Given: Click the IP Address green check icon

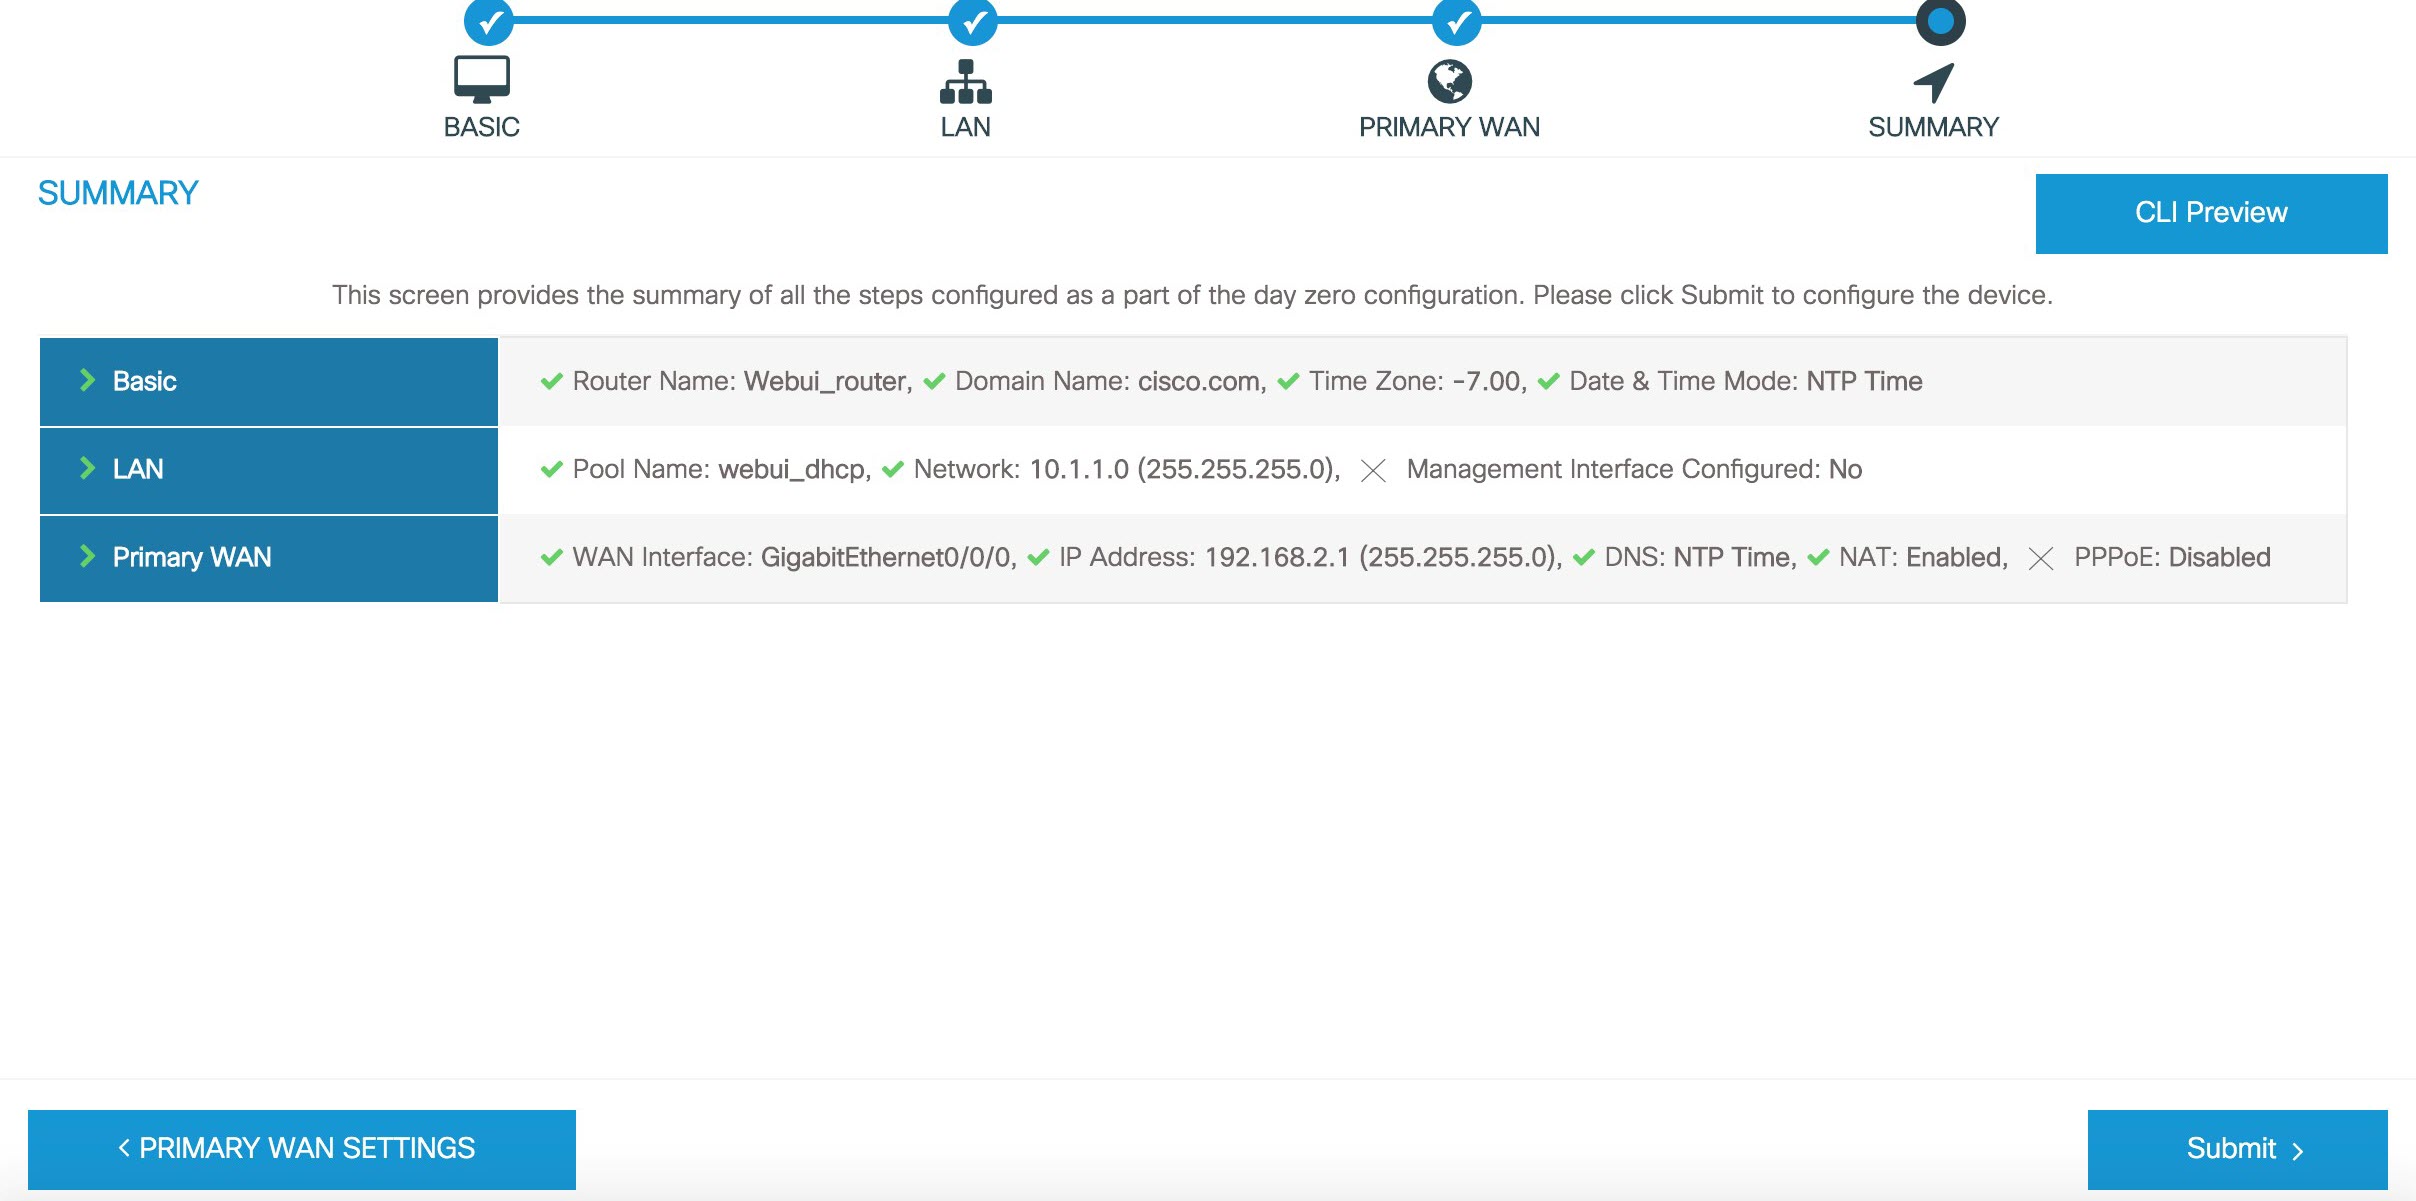Looking at the screenshot, I should click(x=1038, y=557).
